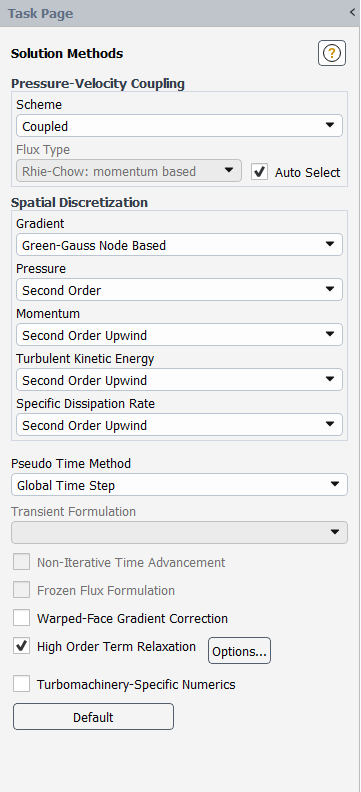Open the Solution Methods help icon
The width and height of the screenshot is (361, 792).
click(332, 53)
